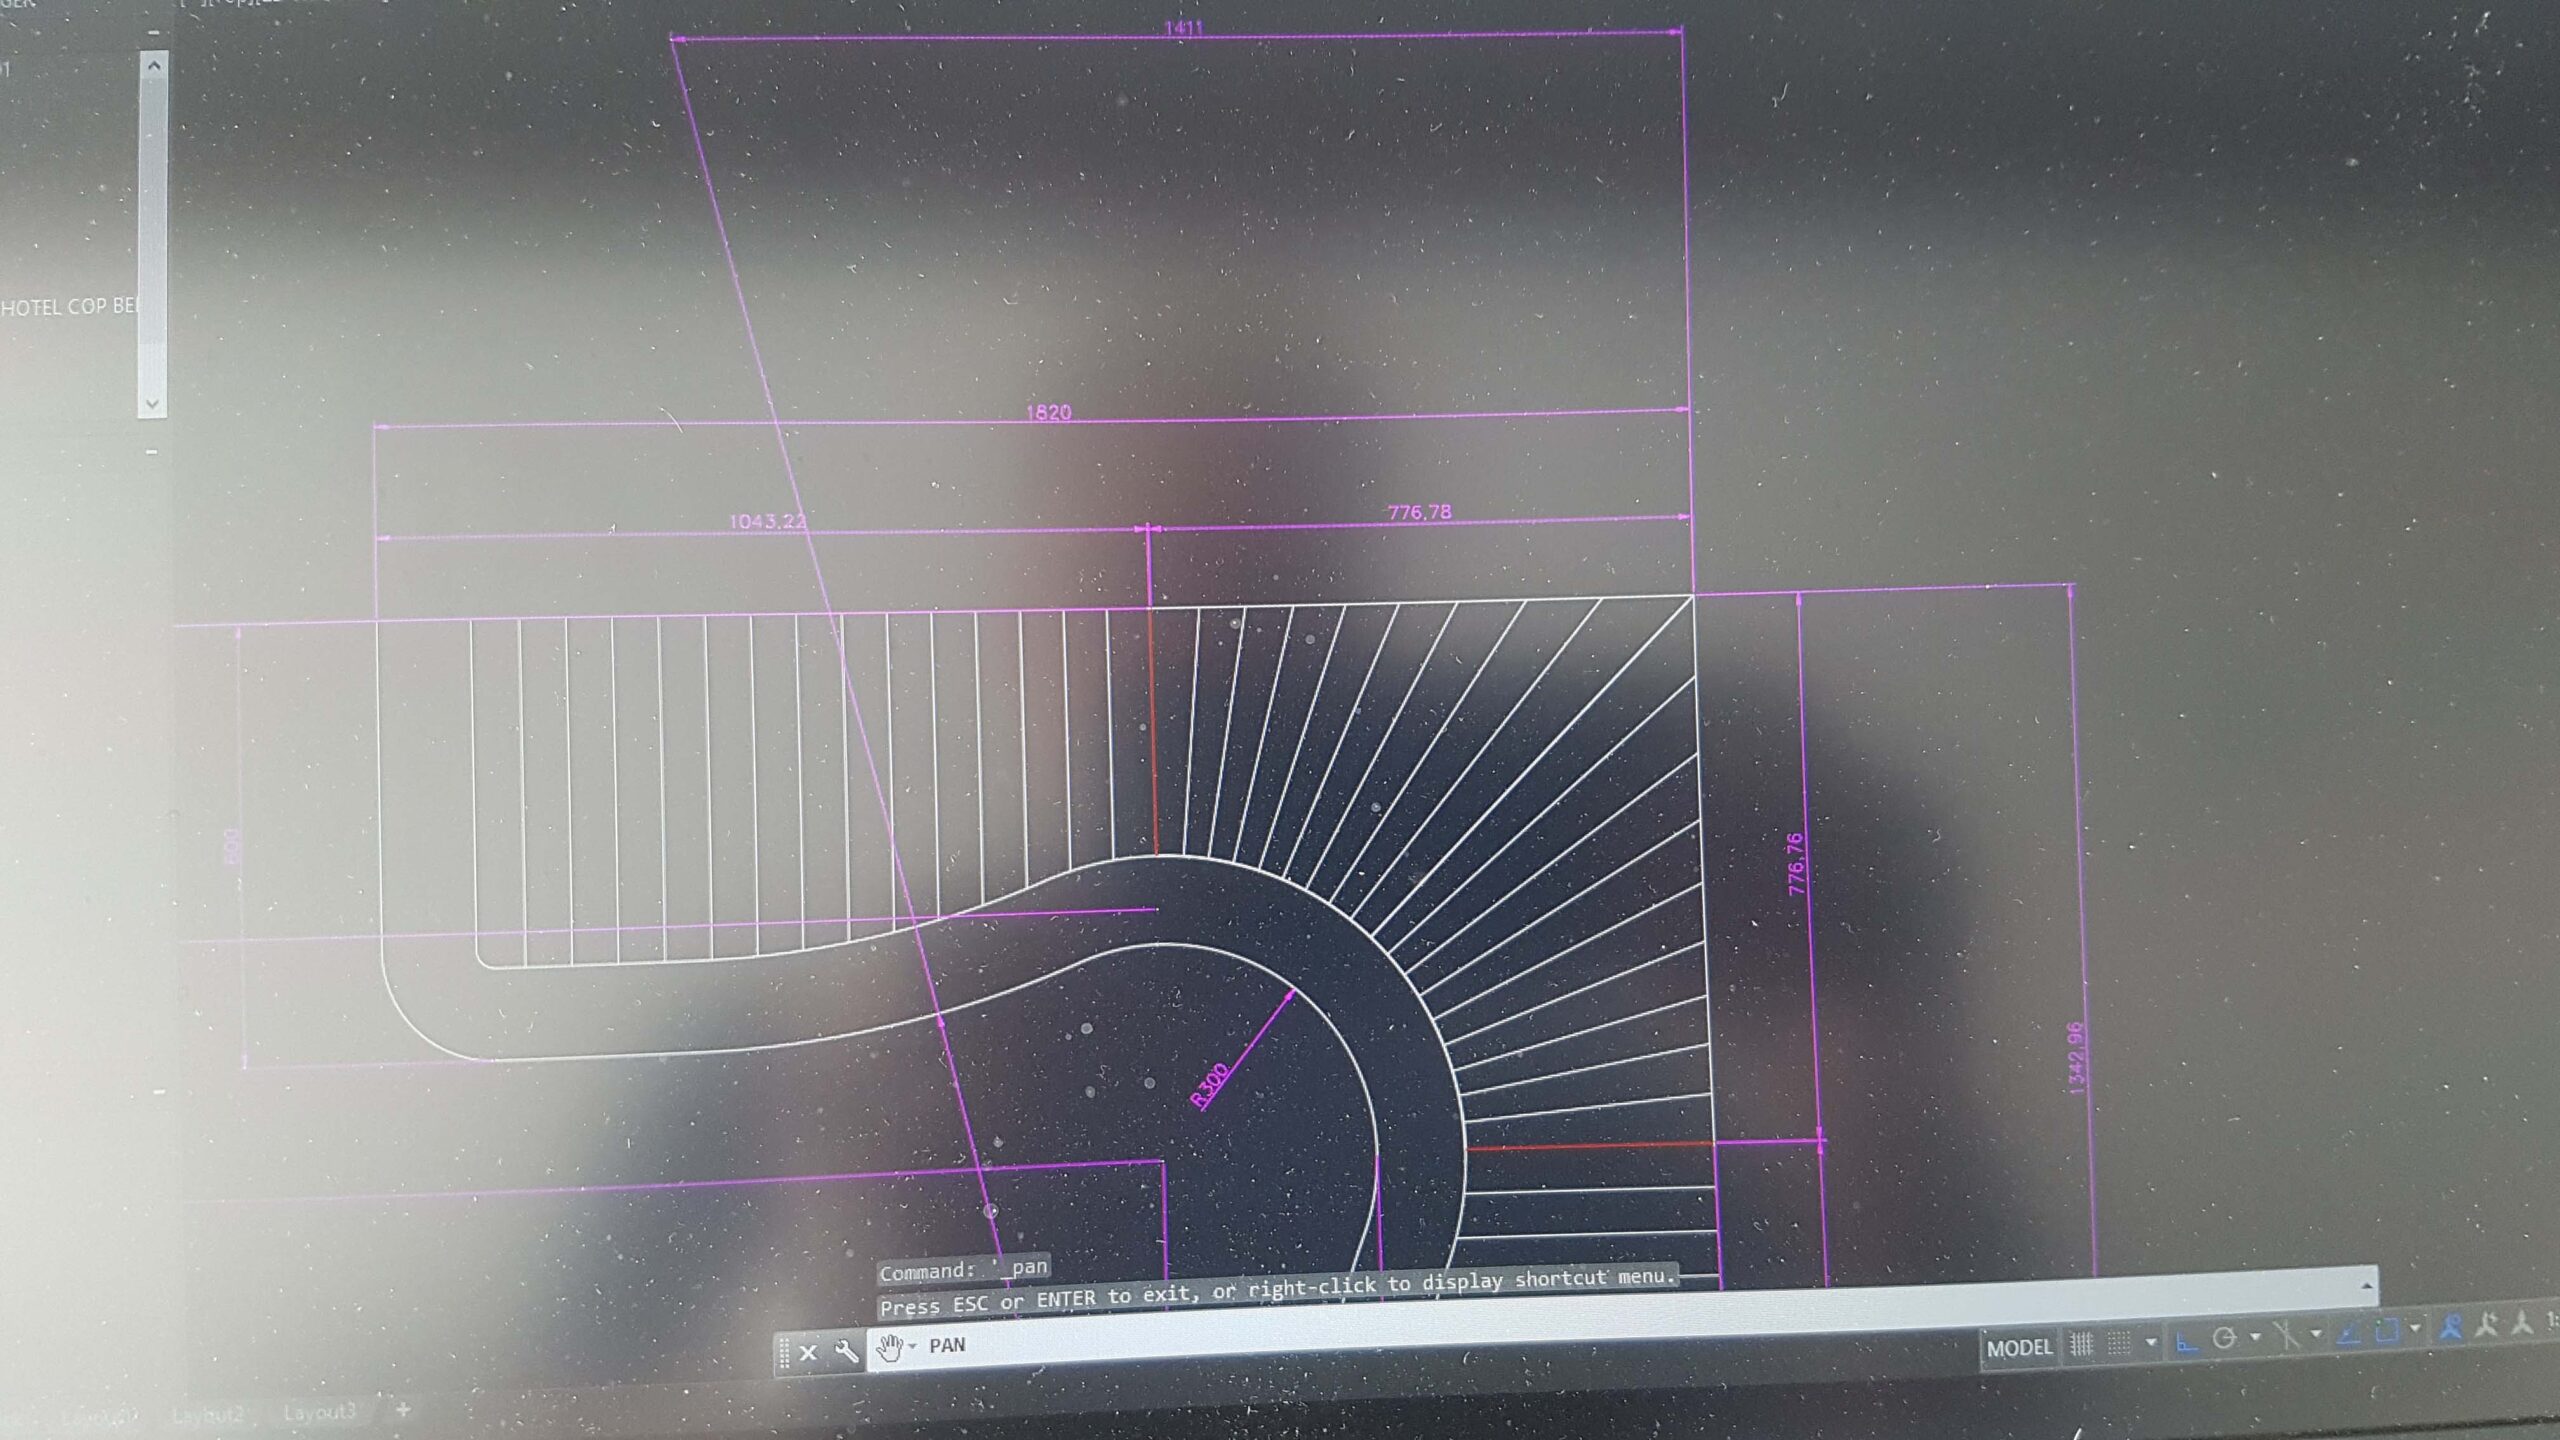Expand polar tracking angle dropdown
The width and height of the screenshot is (2560, 1440).
[2255, 1337]
